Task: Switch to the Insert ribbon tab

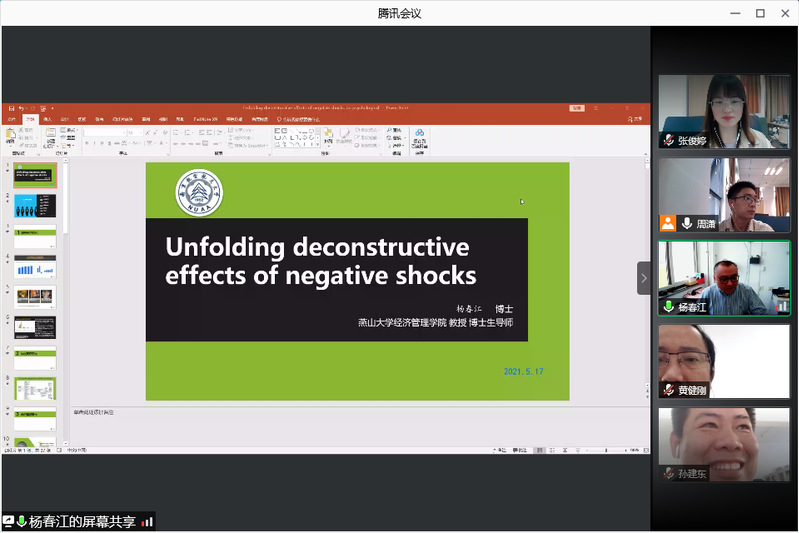Action: (x=47, y=119)
